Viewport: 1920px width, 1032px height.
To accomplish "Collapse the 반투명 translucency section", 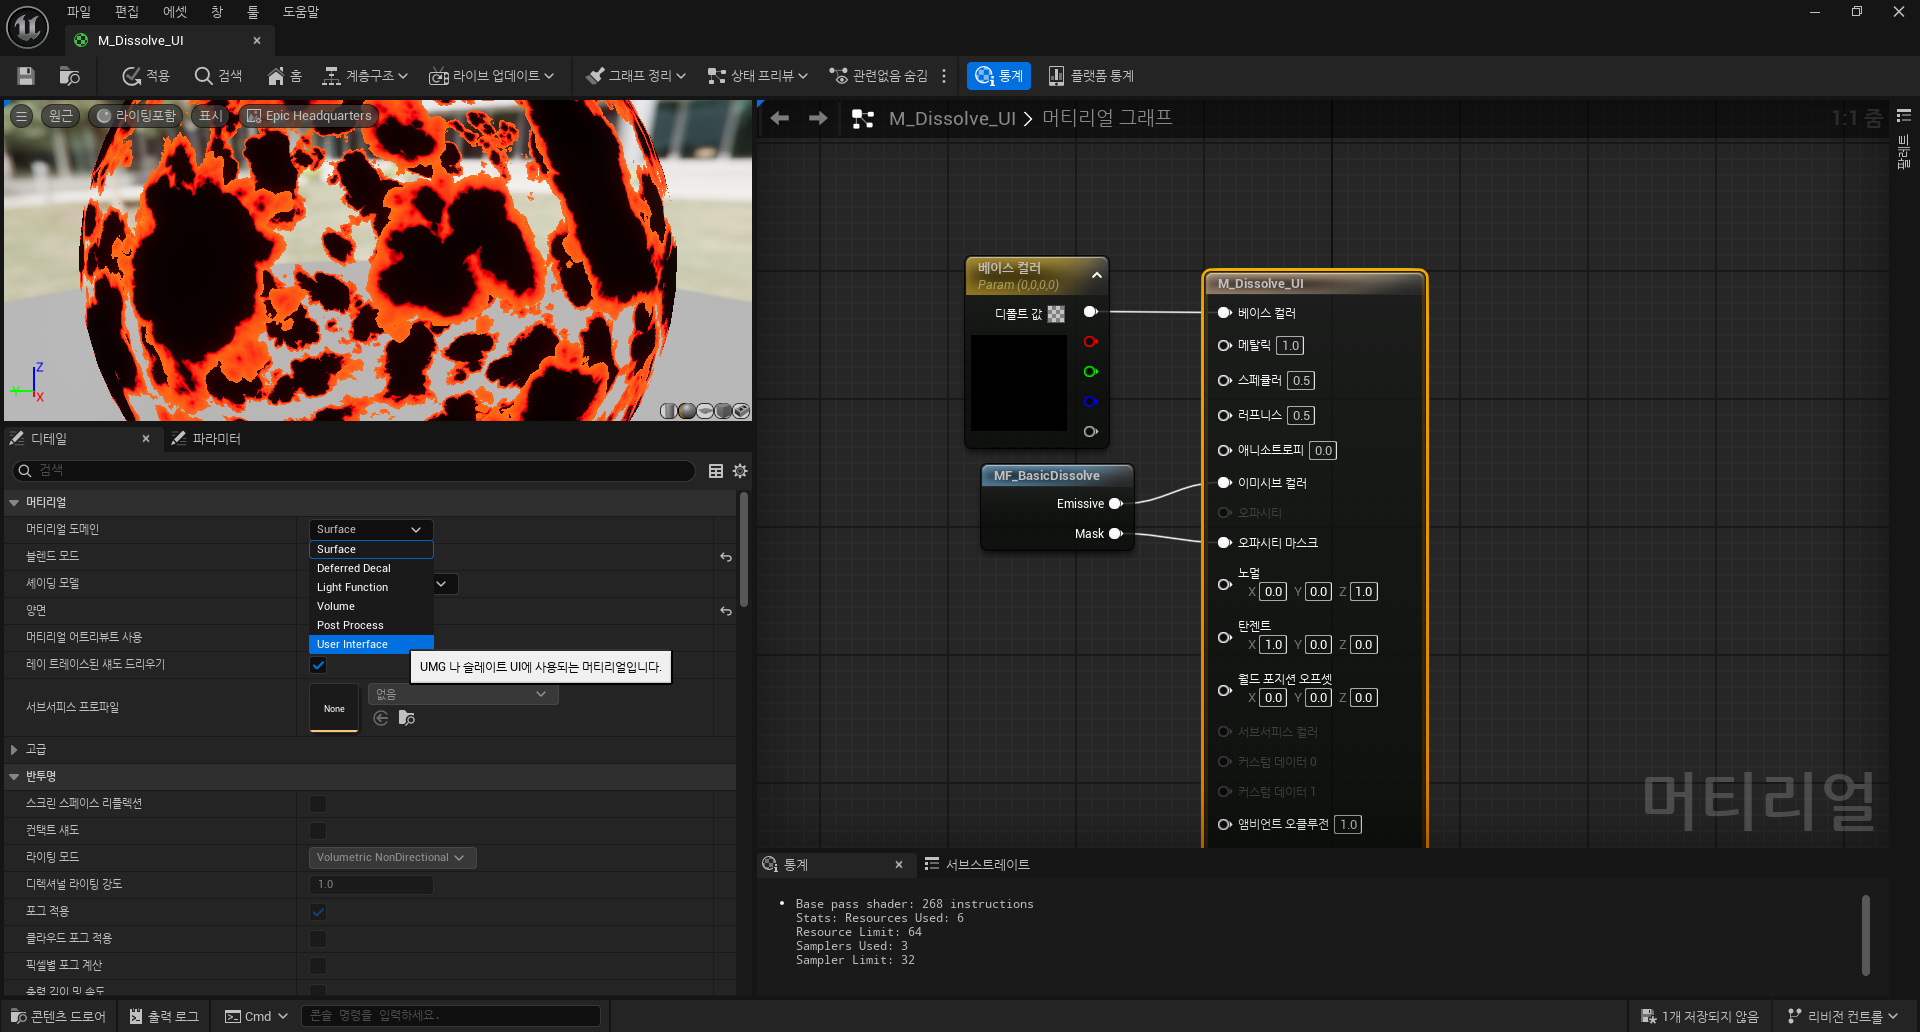I will coord(14,776).
